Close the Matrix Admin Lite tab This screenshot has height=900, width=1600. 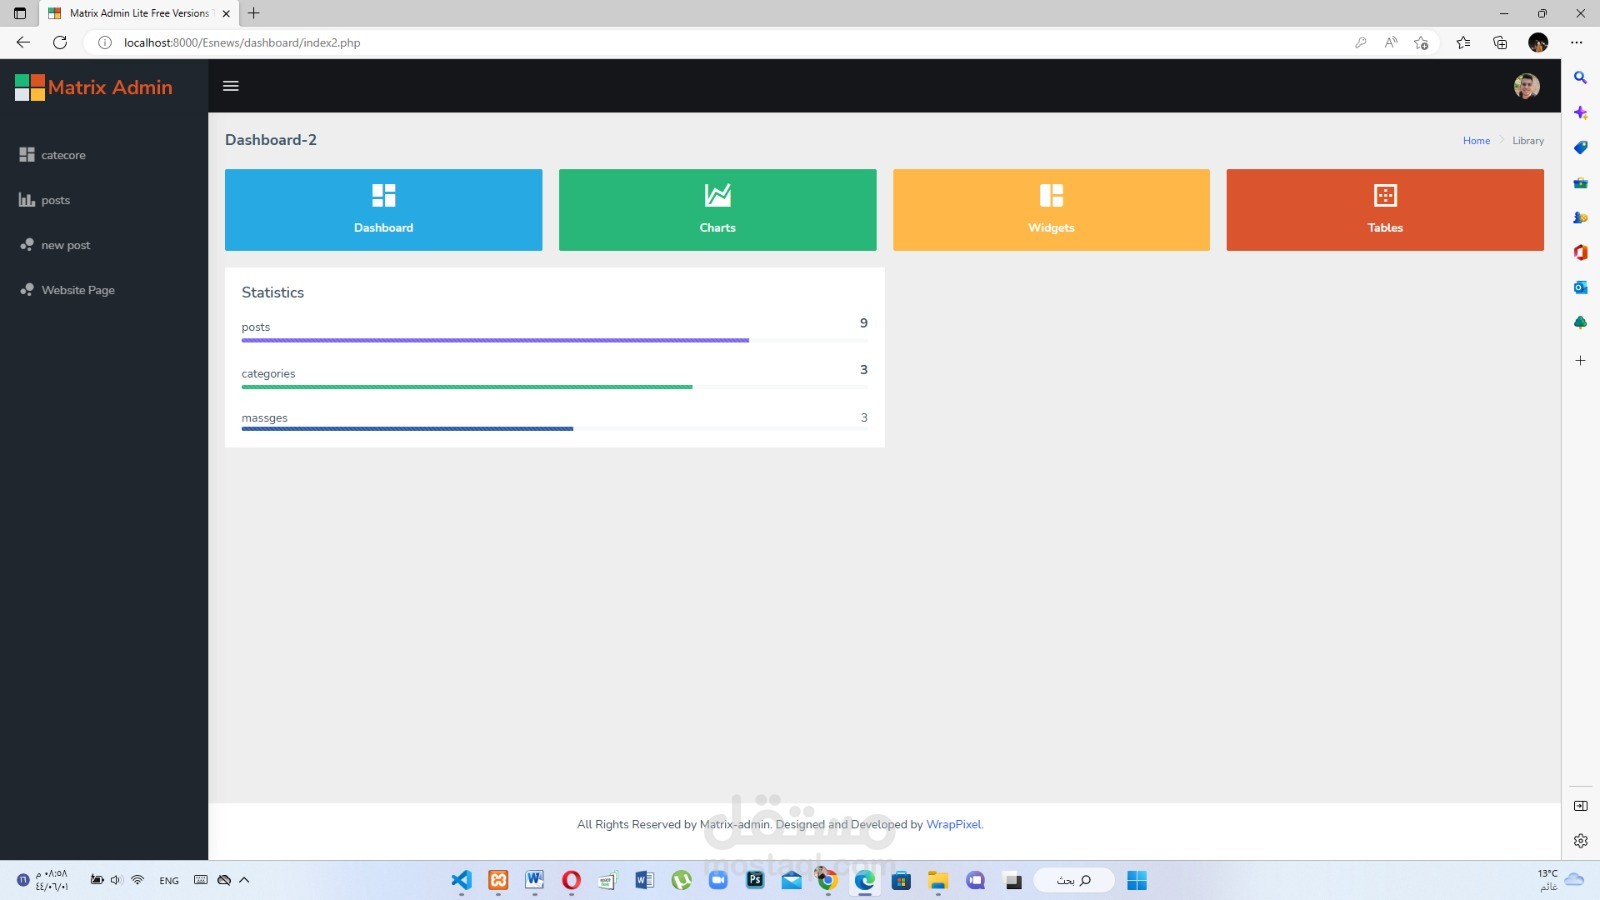tap(226, 13)
